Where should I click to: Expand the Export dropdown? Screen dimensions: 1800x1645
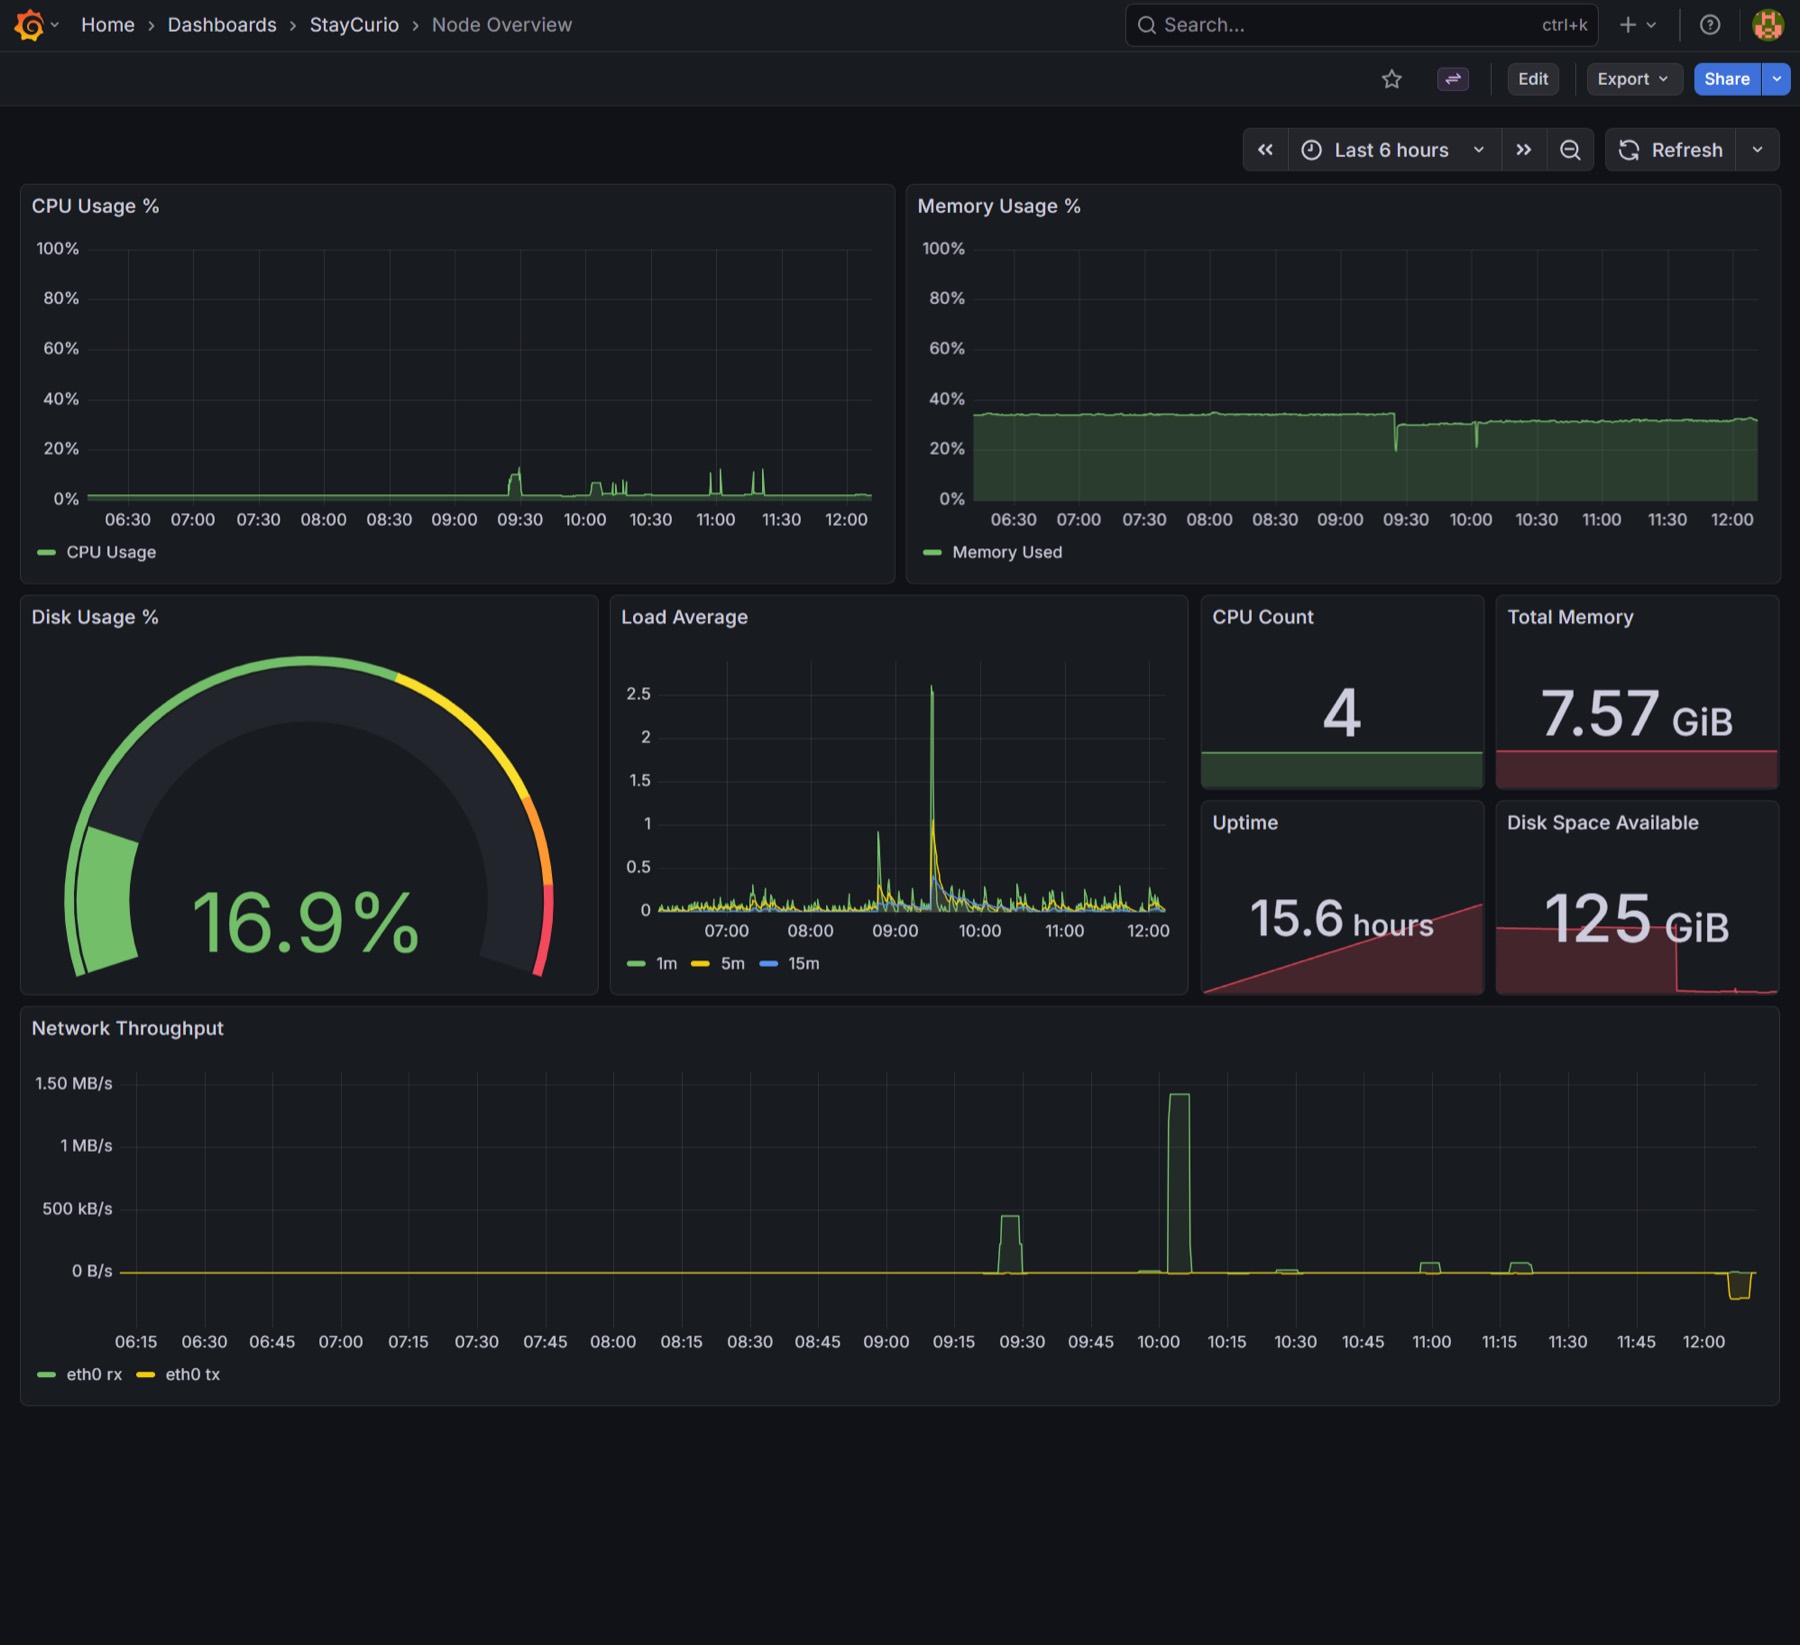pos(1633,79)
